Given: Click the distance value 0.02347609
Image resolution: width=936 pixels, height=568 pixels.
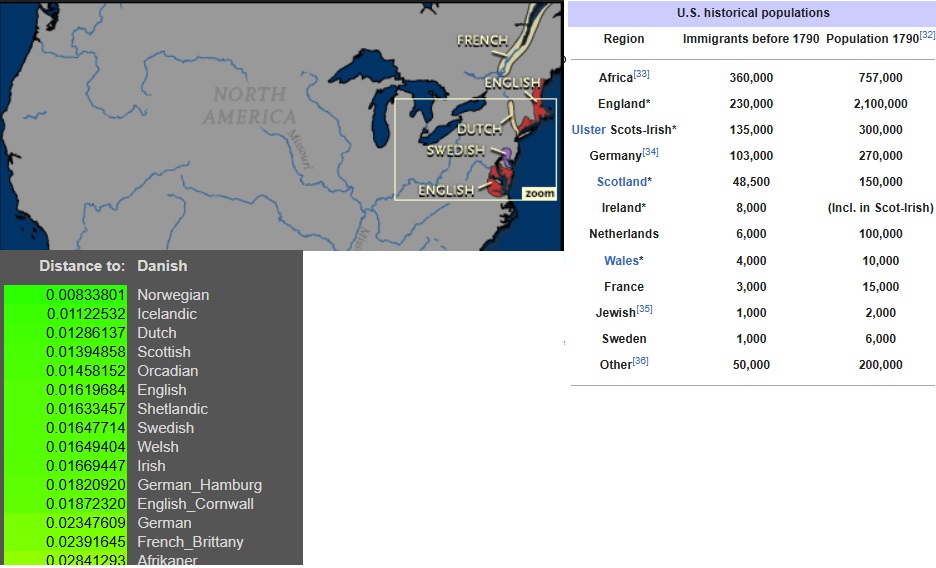Looking at the screenshot, I should 86,523.
